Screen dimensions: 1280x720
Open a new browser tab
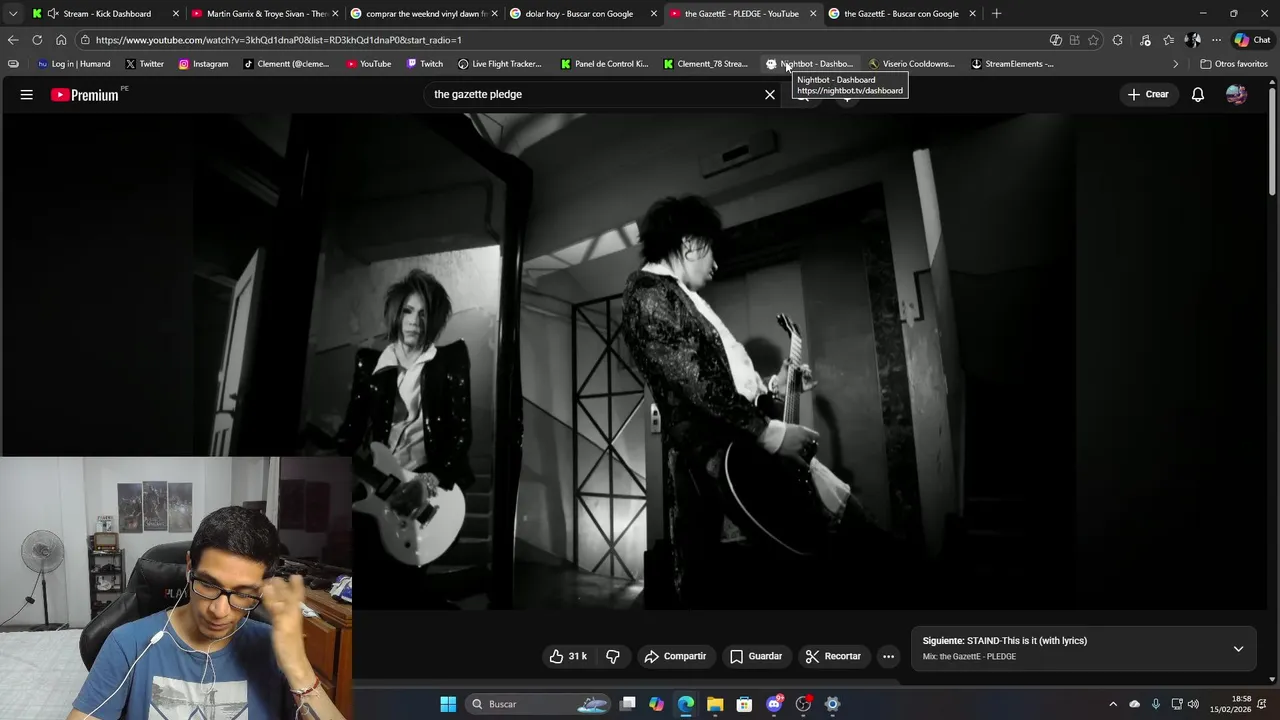pos(996,14)
